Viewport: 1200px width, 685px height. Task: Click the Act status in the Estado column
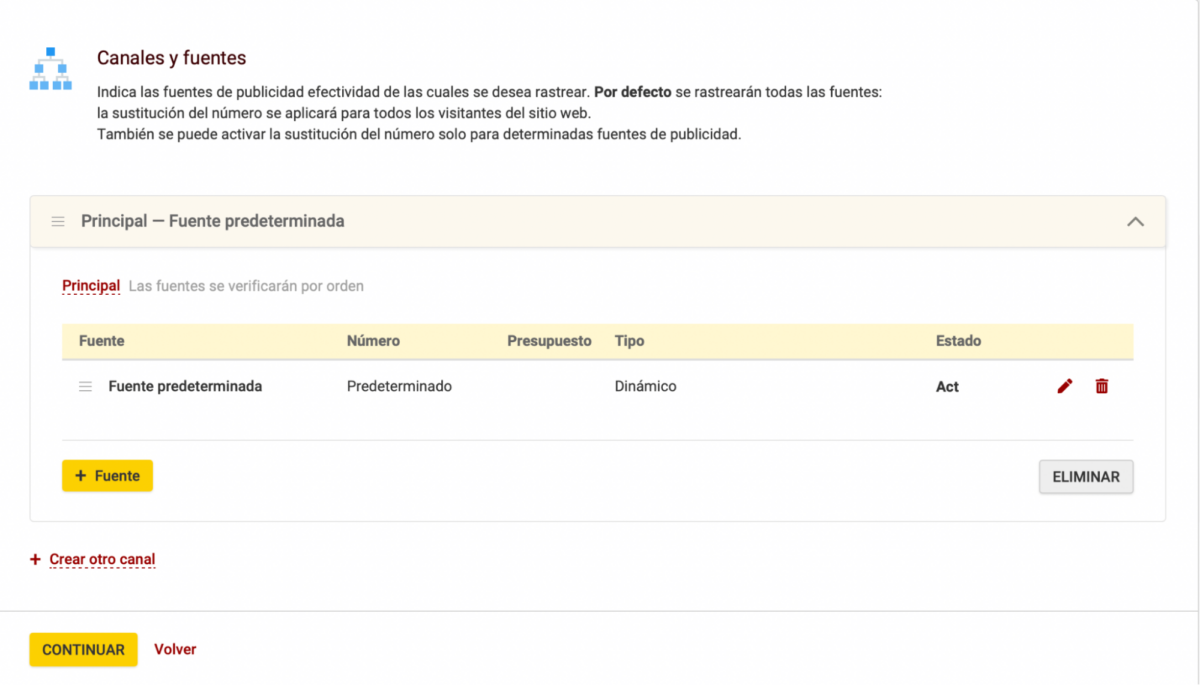(947, 387)
